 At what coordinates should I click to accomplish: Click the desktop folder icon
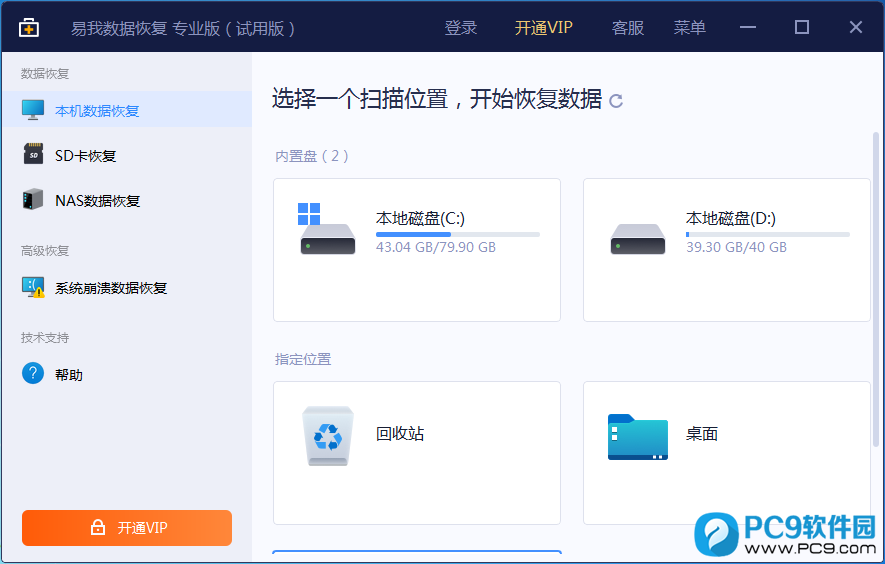point(638,437)
